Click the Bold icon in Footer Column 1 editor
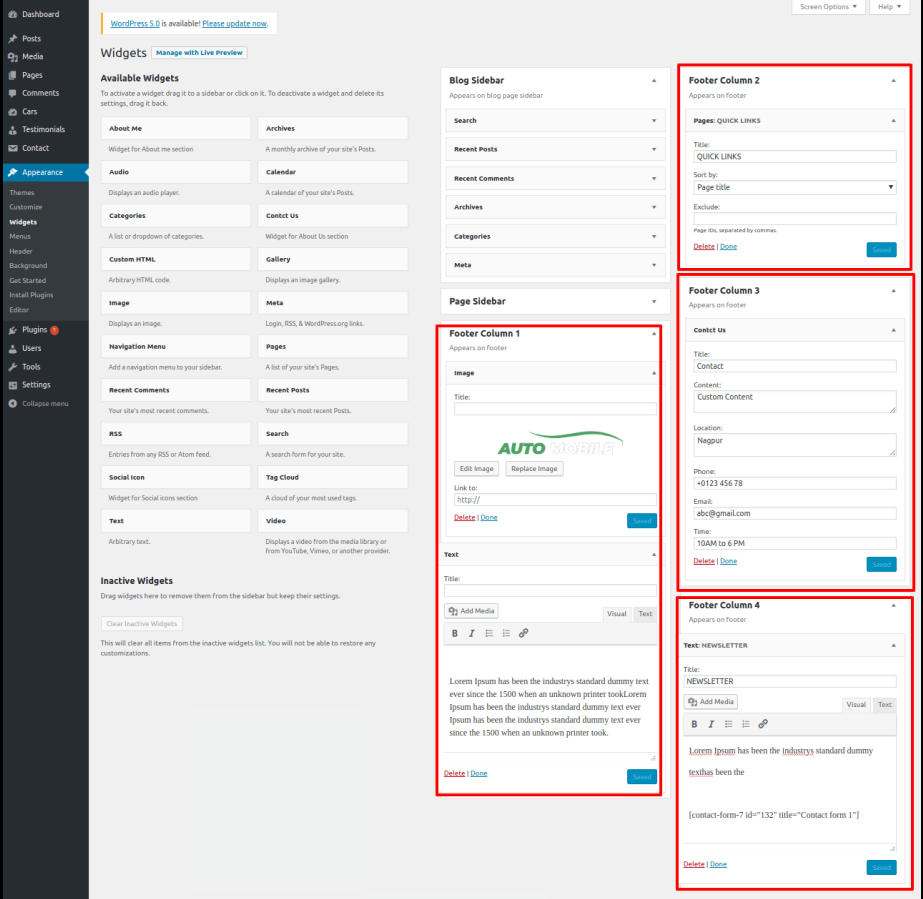This screenshot has height=899, width=923. tap(455, 633)
